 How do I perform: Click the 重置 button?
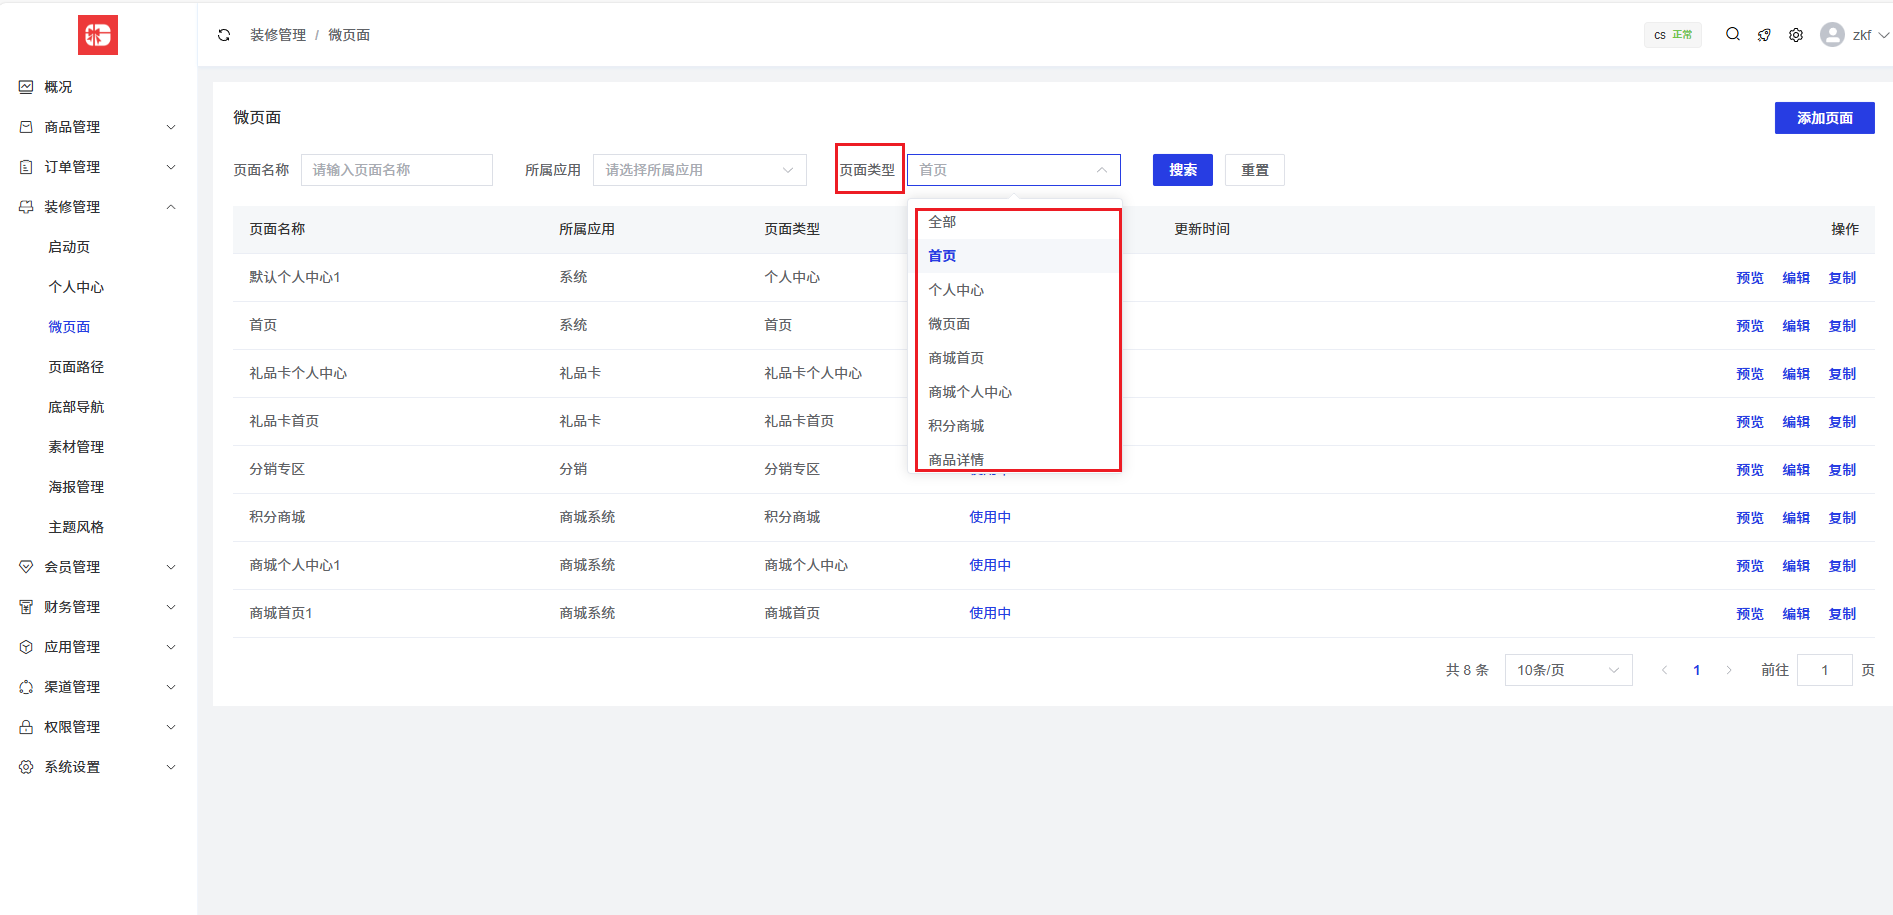coord(1254,170)
